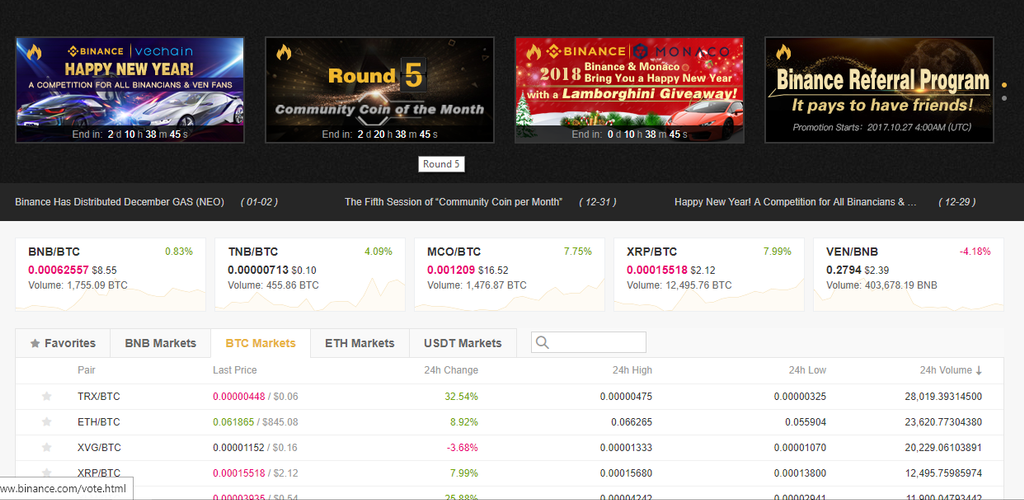The height and width of the screenshot is (500, 1024).
Task: Open the Monaco Lamborghini Giveaway banner
Action: pyautogui.click(x=630, y=89)
